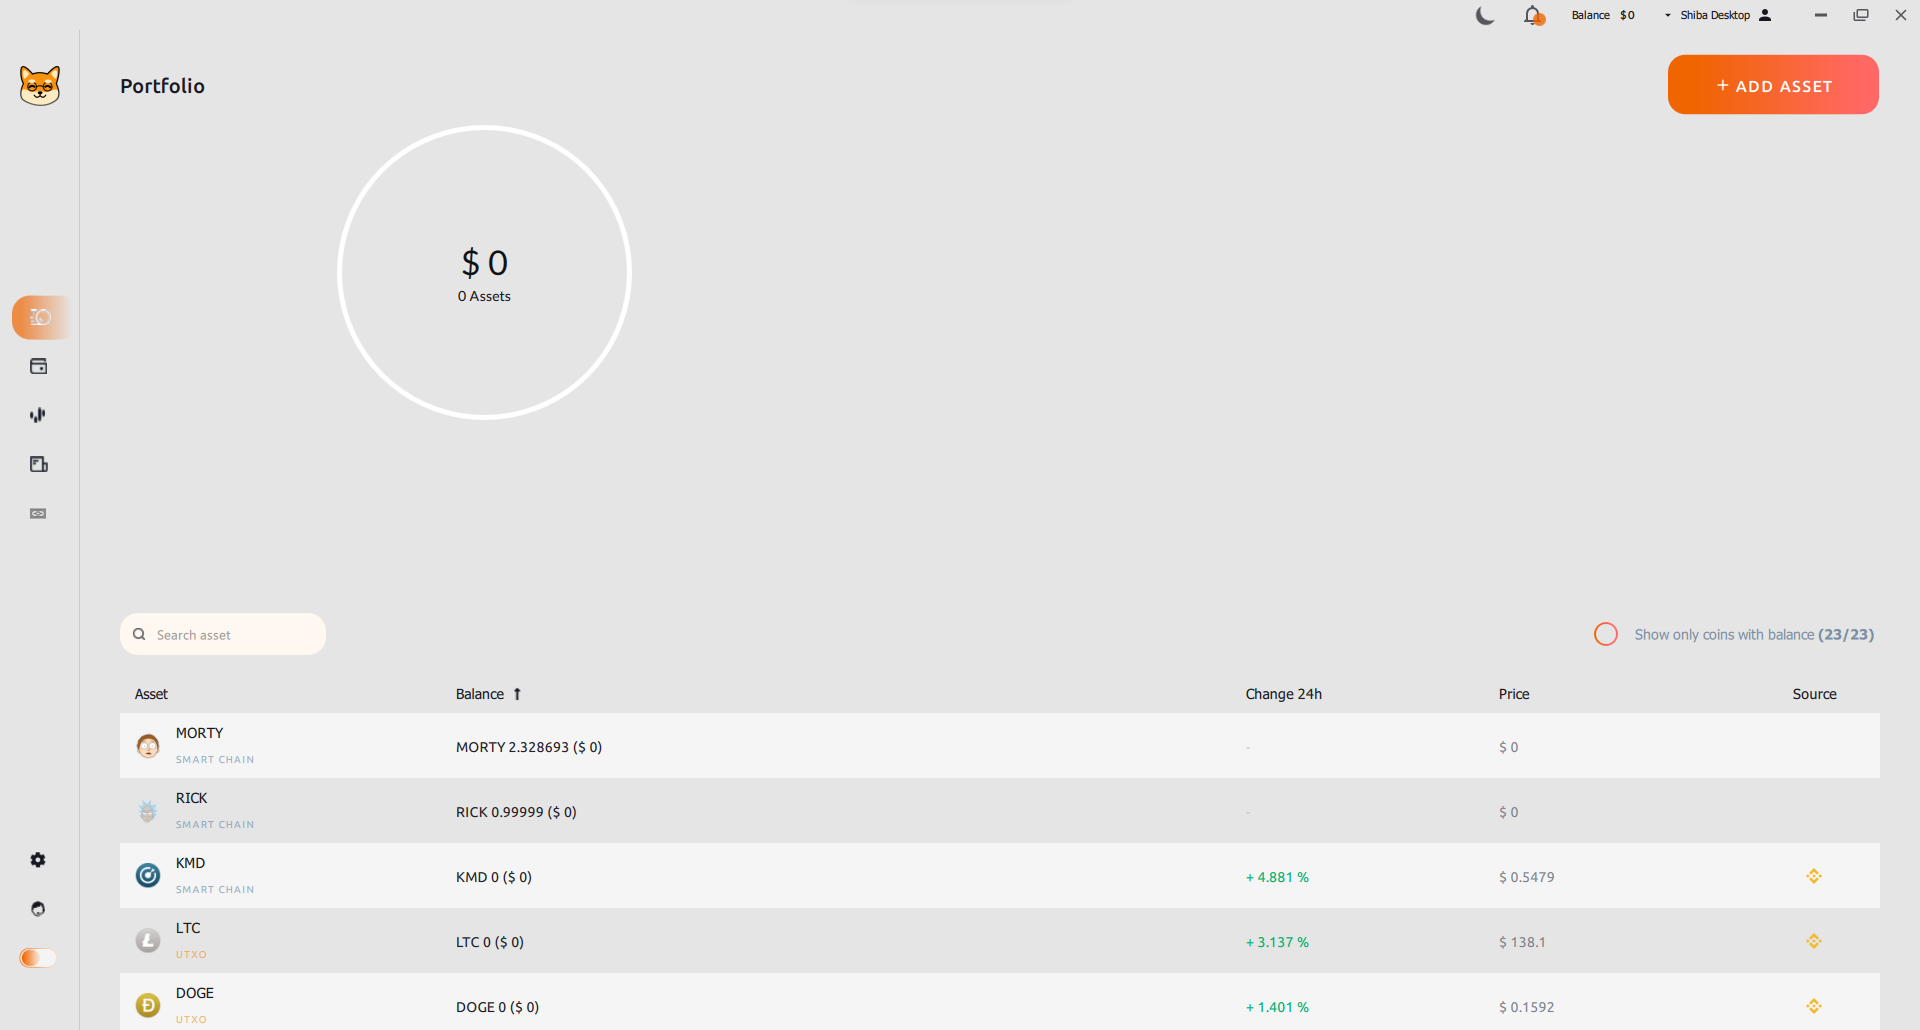Screen dimensions: 1920x1030
Task: Sort the table by Change 24h
Action: [x=1283, y=694]
